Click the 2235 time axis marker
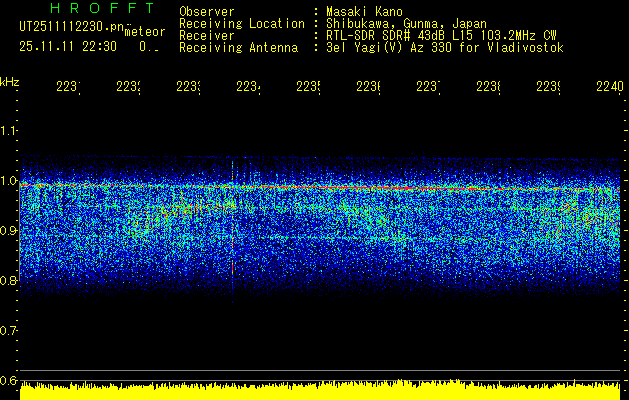The width and height of the screenshot is (629, 400). pyautogui.click(x=308, y=87)
